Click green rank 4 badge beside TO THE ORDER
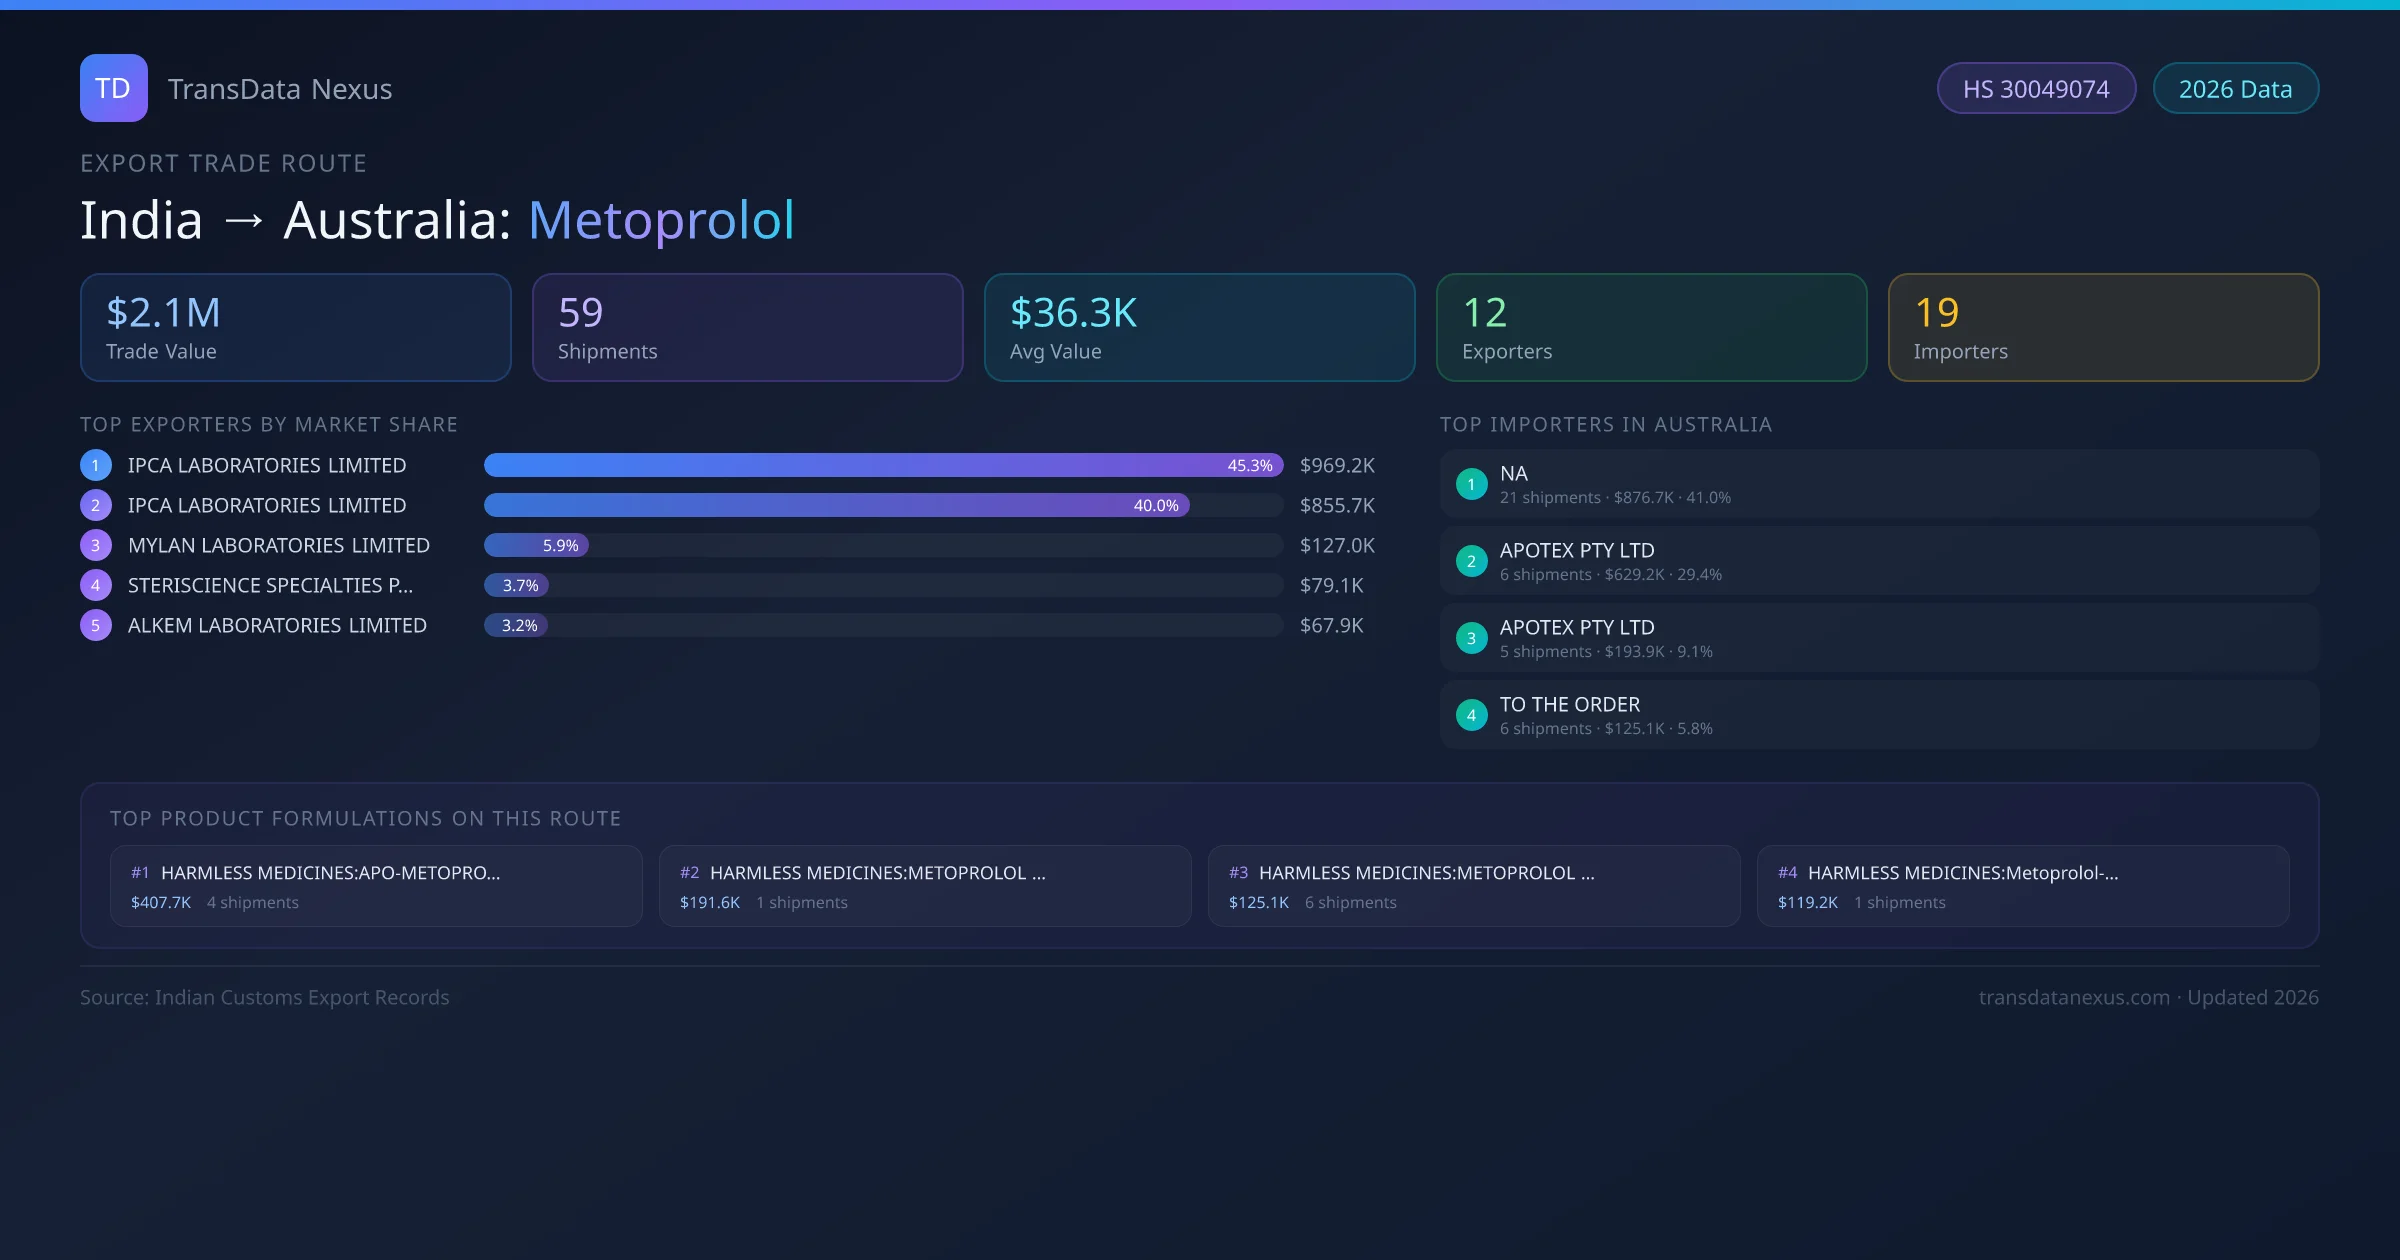This screenshot has width=2400, height=1260. pyautogui.click(x=1471, y=715)
